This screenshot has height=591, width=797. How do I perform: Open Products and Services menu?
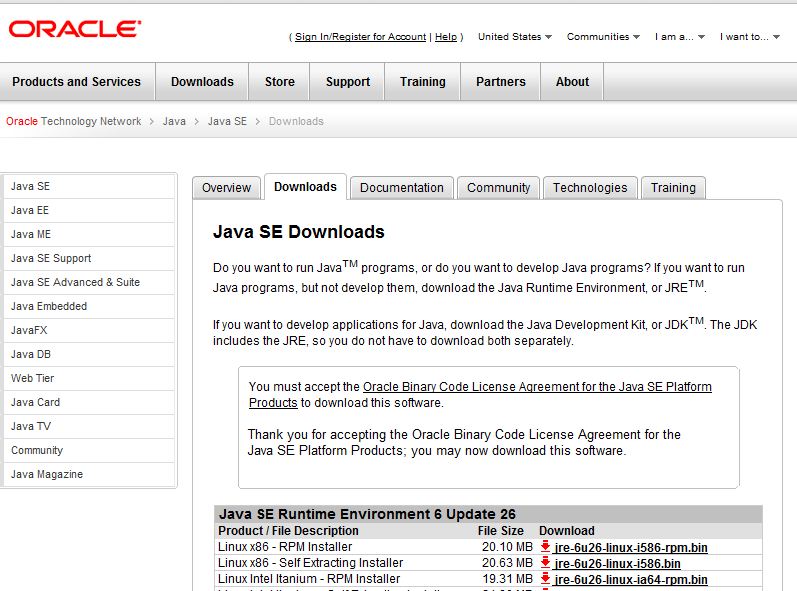pyautogui.click(x=77, y=82)
